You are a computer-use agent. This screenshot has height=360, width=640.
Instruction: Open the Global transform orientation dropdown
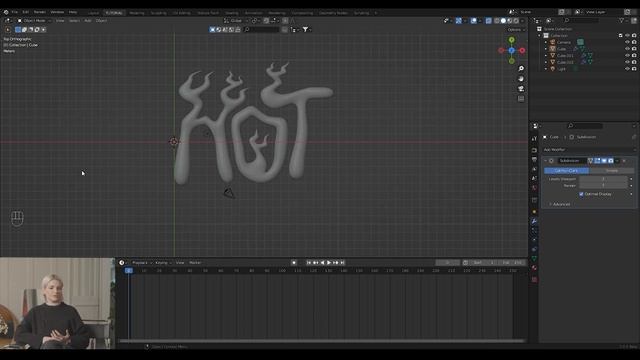pos(236,20)
